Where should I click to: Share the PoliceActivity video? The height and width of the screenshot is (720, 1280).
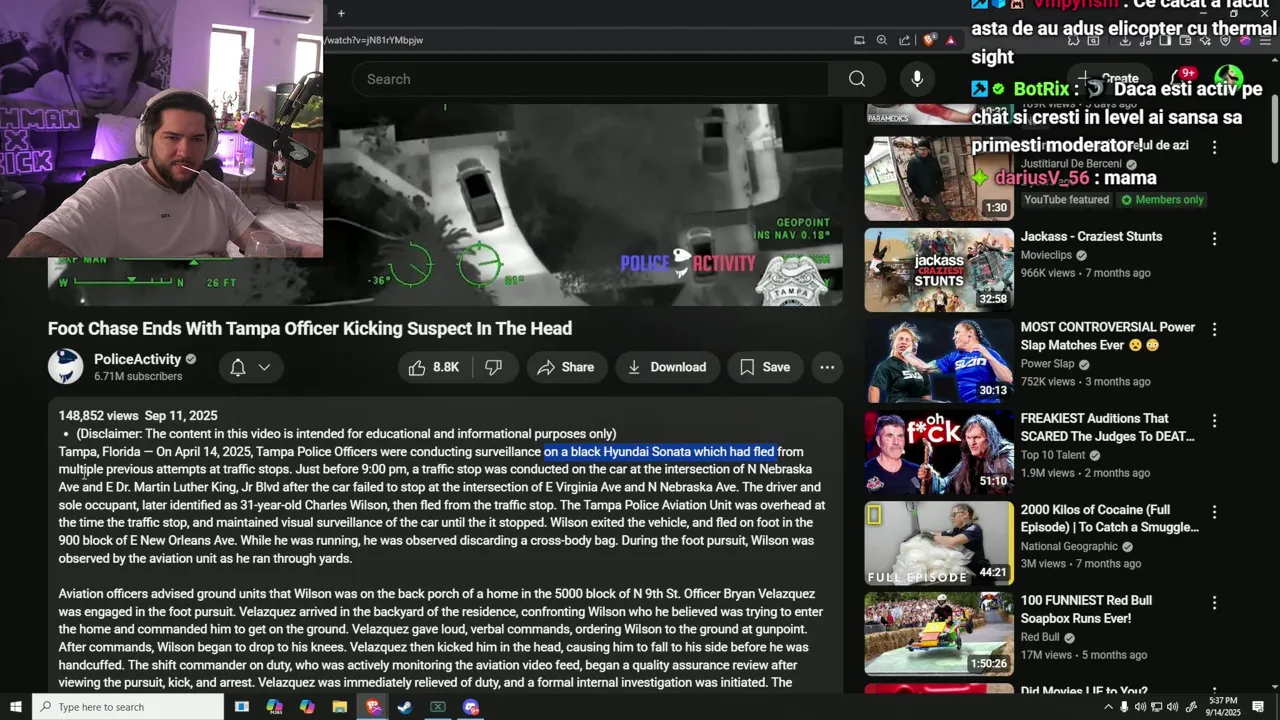(x=566, y=367)
